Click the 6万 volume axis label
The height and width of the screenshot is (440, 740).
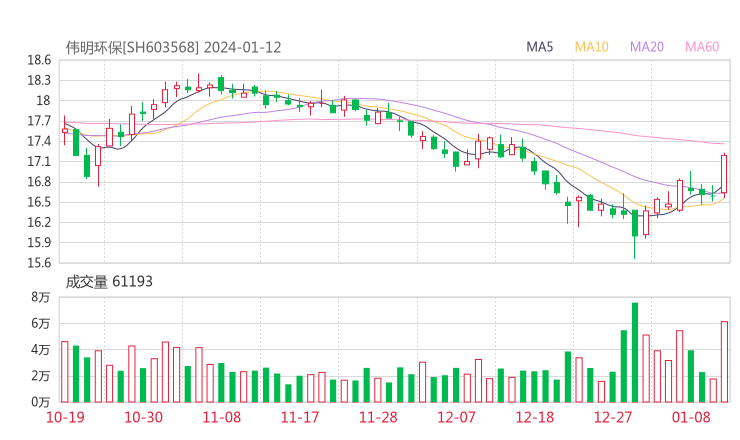(41, 323)
